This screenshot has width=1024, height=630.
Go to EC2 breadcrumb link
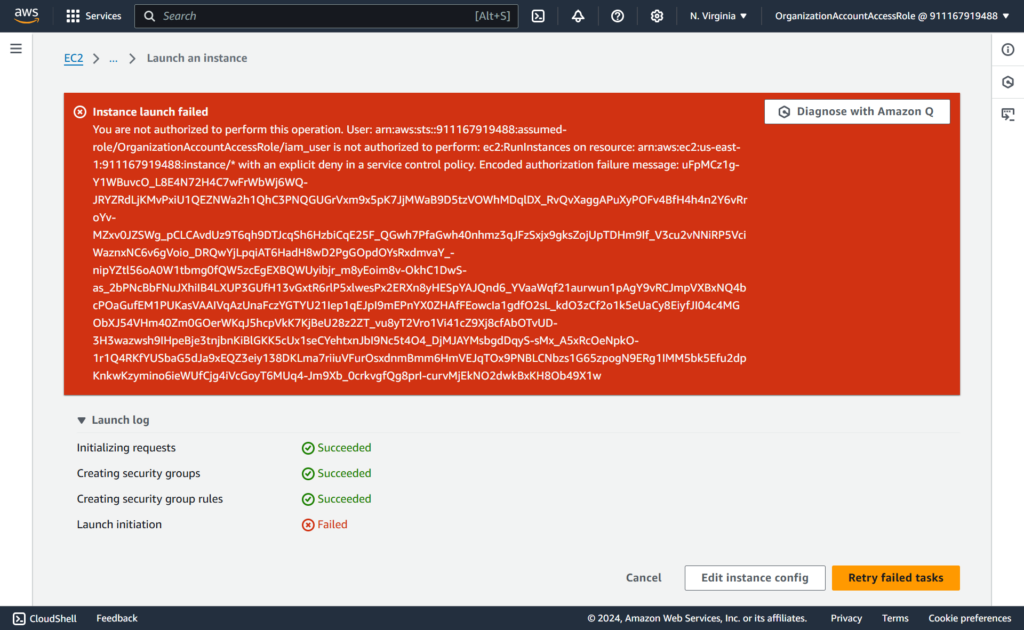[x=74, y=58]
